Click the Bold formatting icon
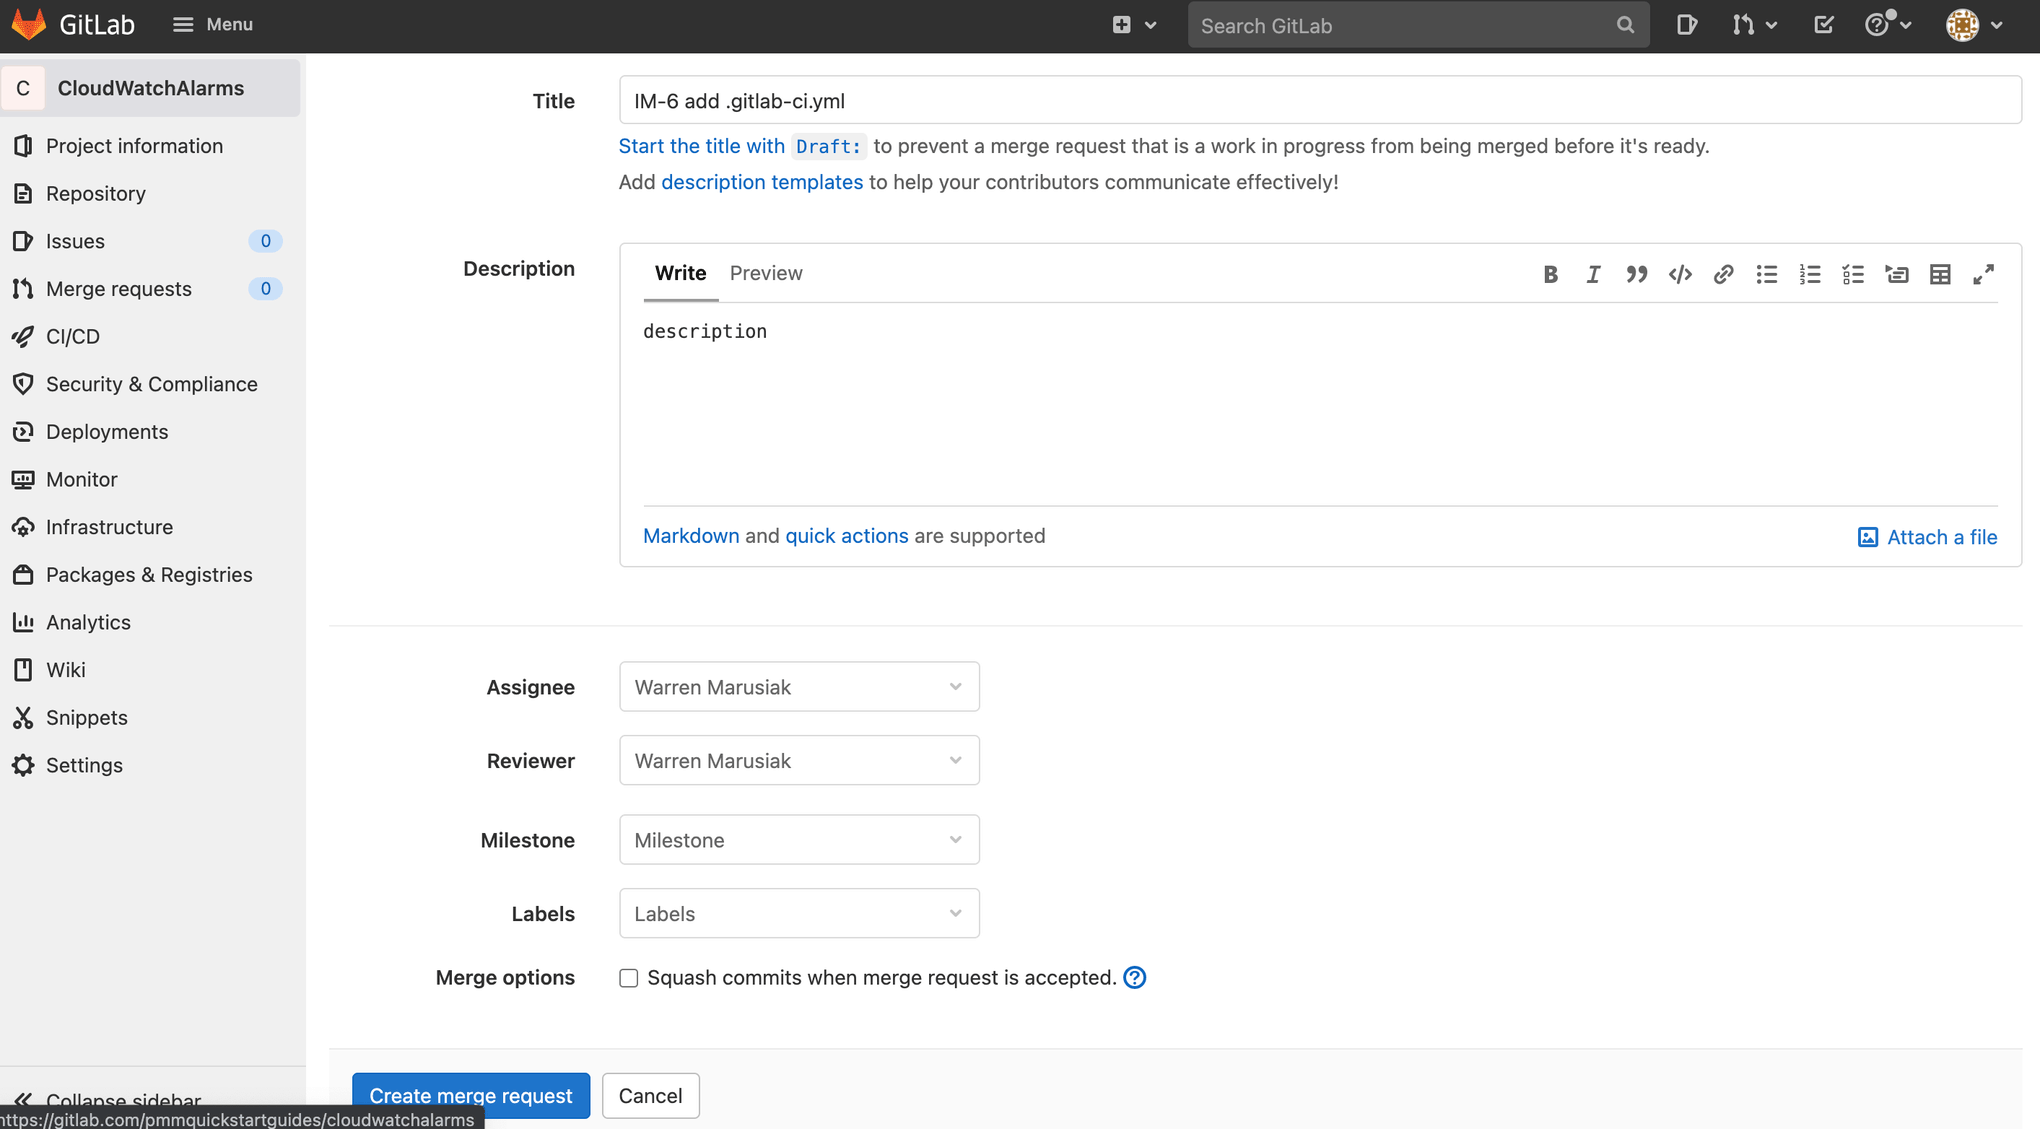The image size is (2040, 1129). pyautogui.click(x=1549, y=274)
